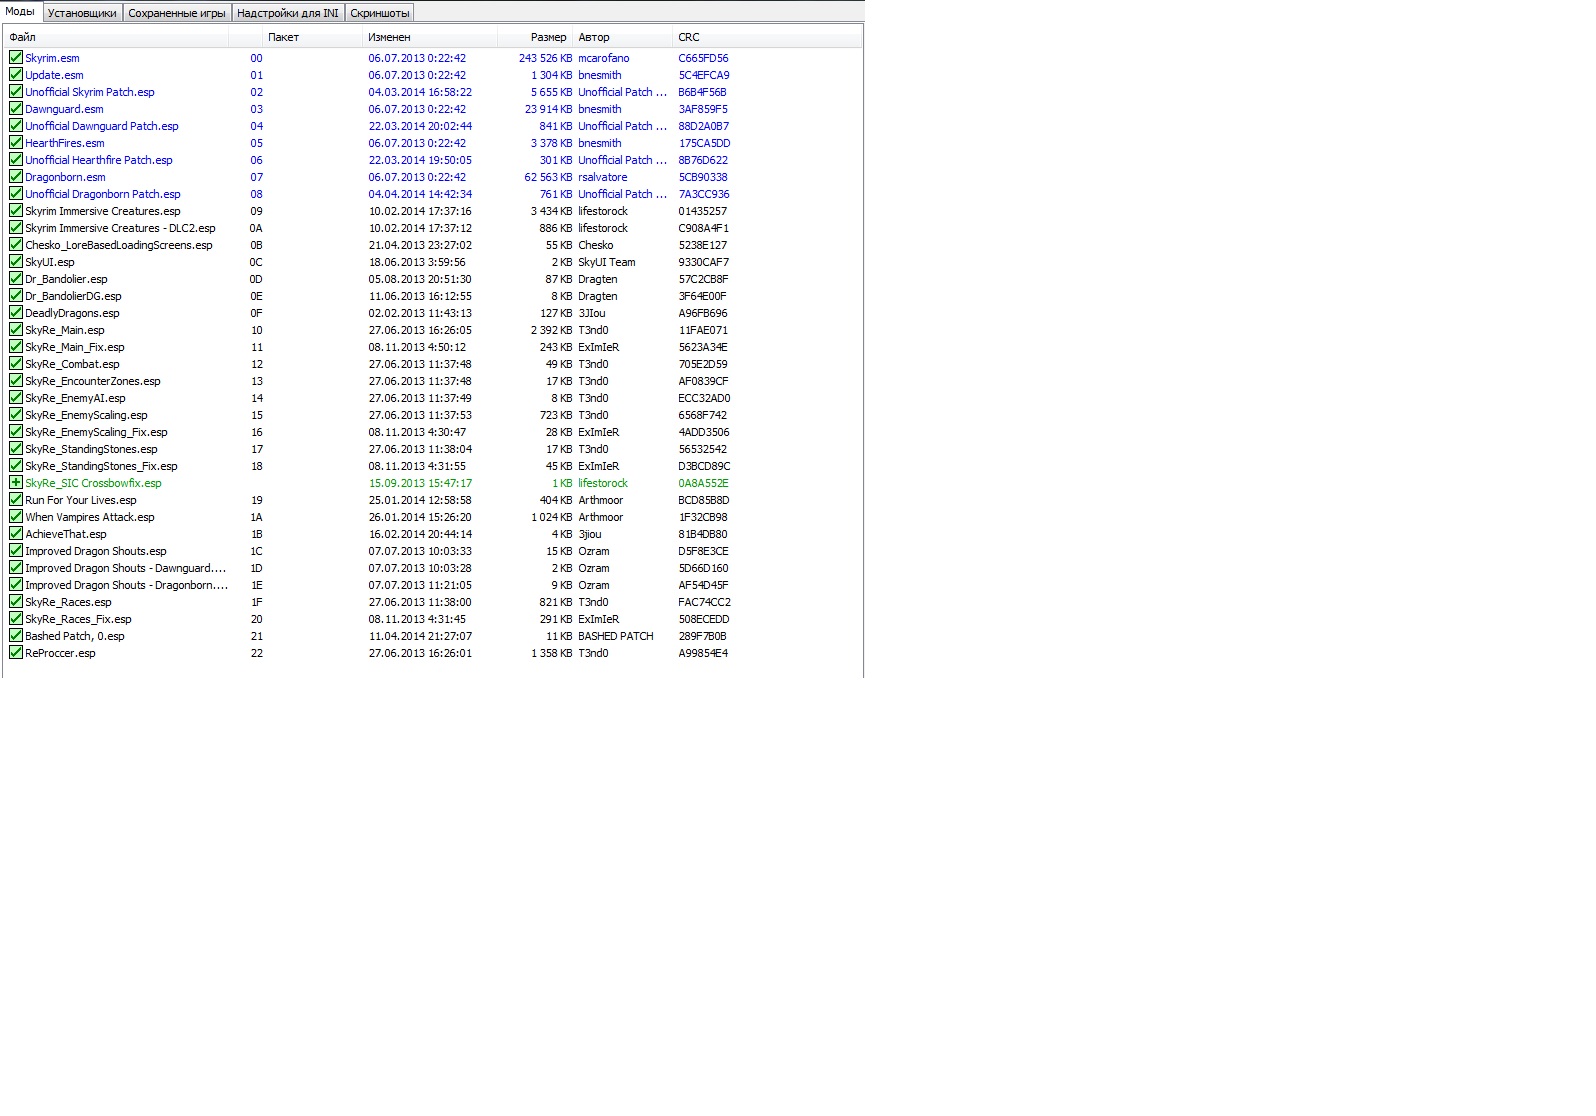
Task: Select the SkyRe_EncounterZones.esp file name
Action: coord(93,381)
